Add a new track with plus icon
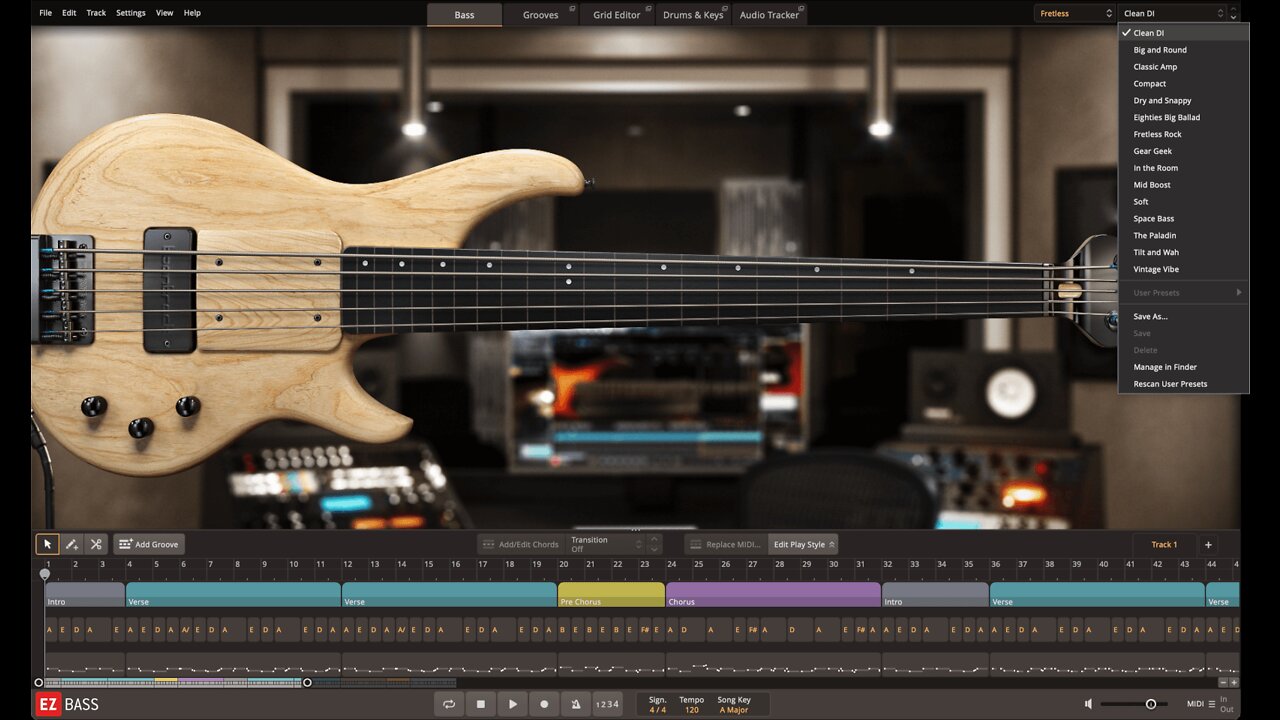 (x=1208, y=544)
